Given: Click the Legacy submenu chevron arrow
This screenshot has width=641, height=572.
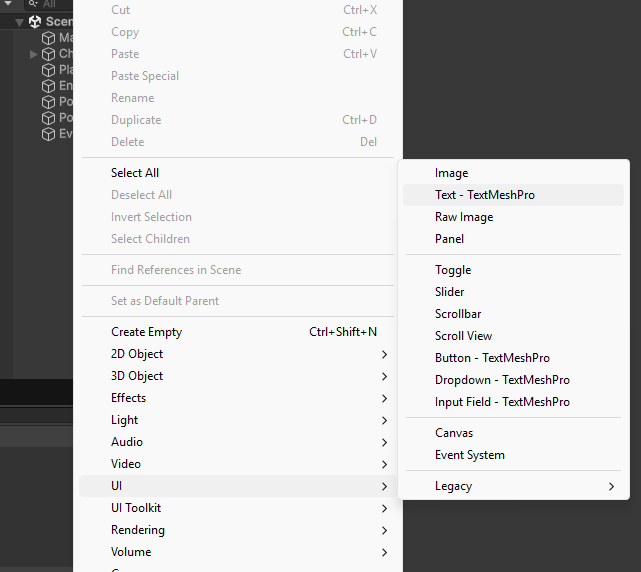Looking at the screenshot, I should coord(612,487).
